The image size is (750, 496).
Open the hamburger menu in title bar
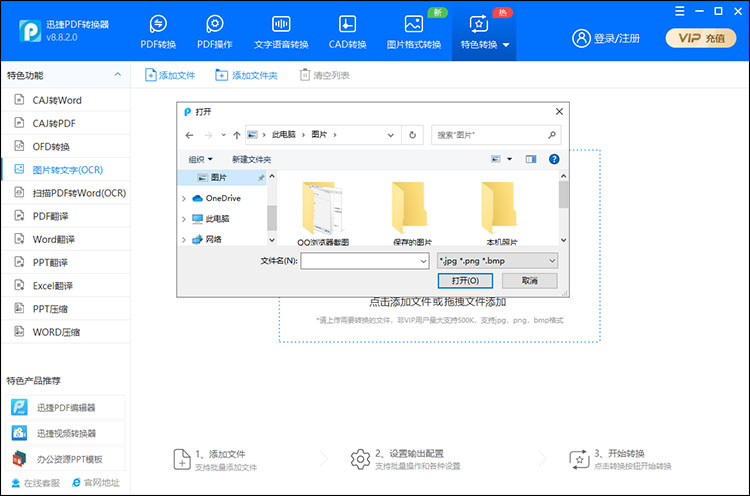[680, 11]
